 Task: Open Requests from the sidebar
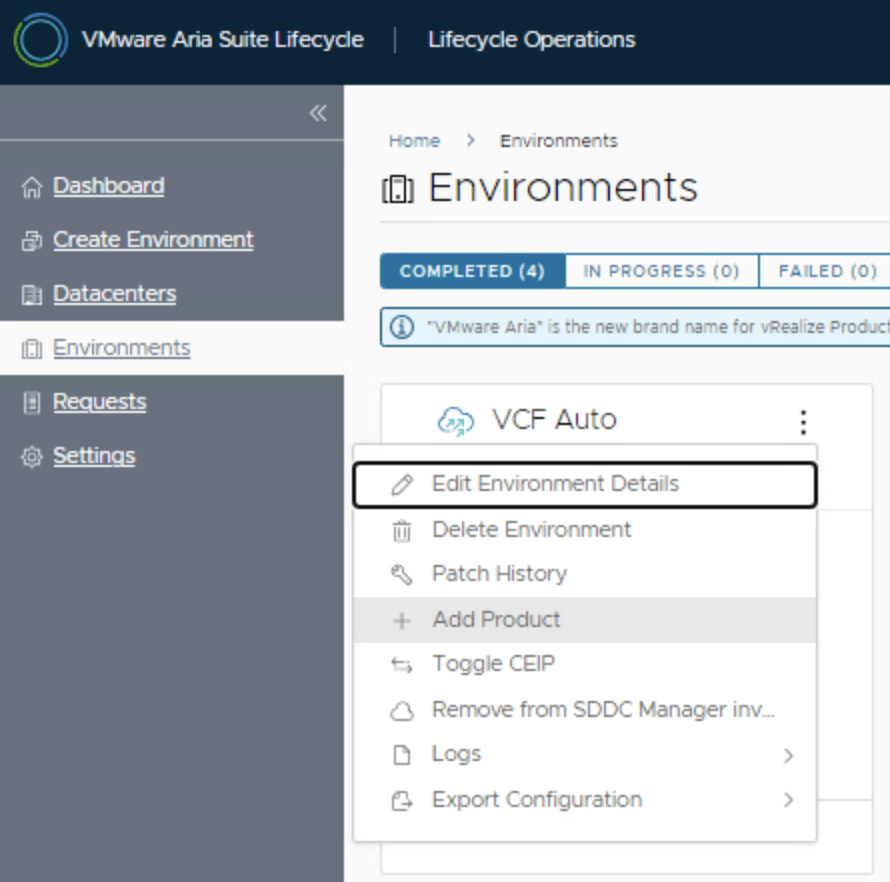[99, 402]
